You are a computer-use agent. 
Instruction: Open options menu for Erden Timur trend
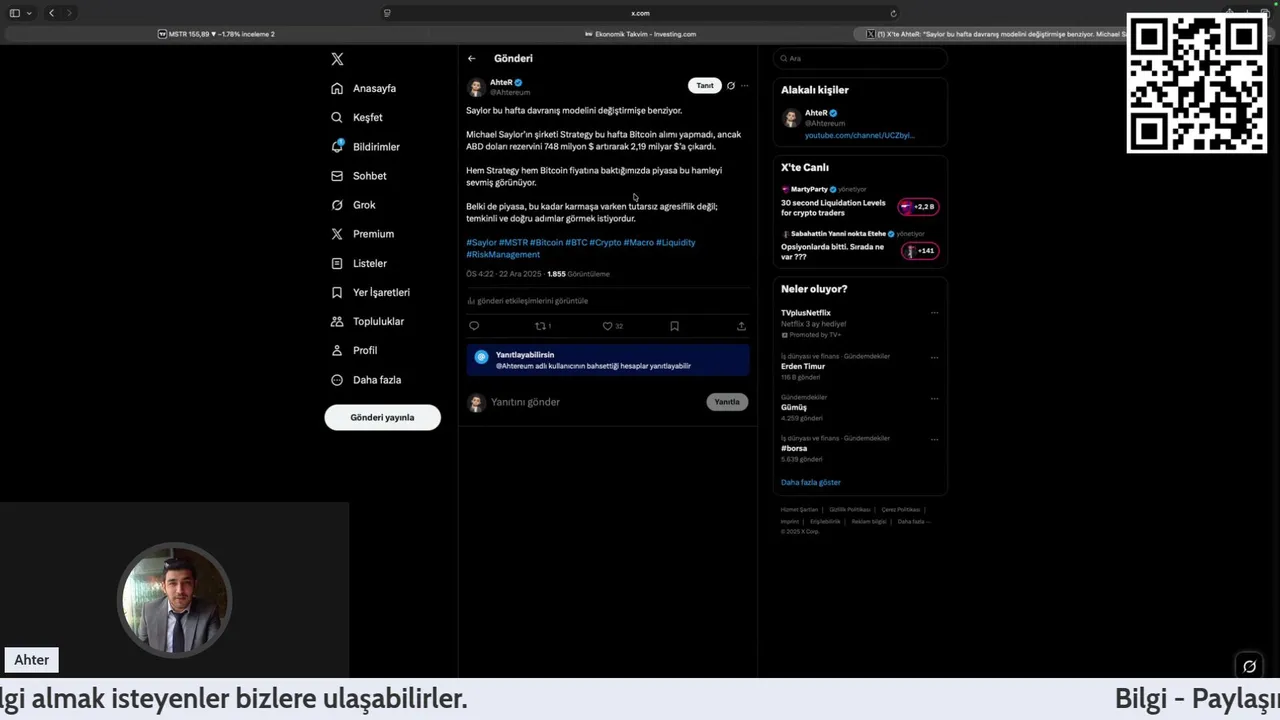[934, 357]
